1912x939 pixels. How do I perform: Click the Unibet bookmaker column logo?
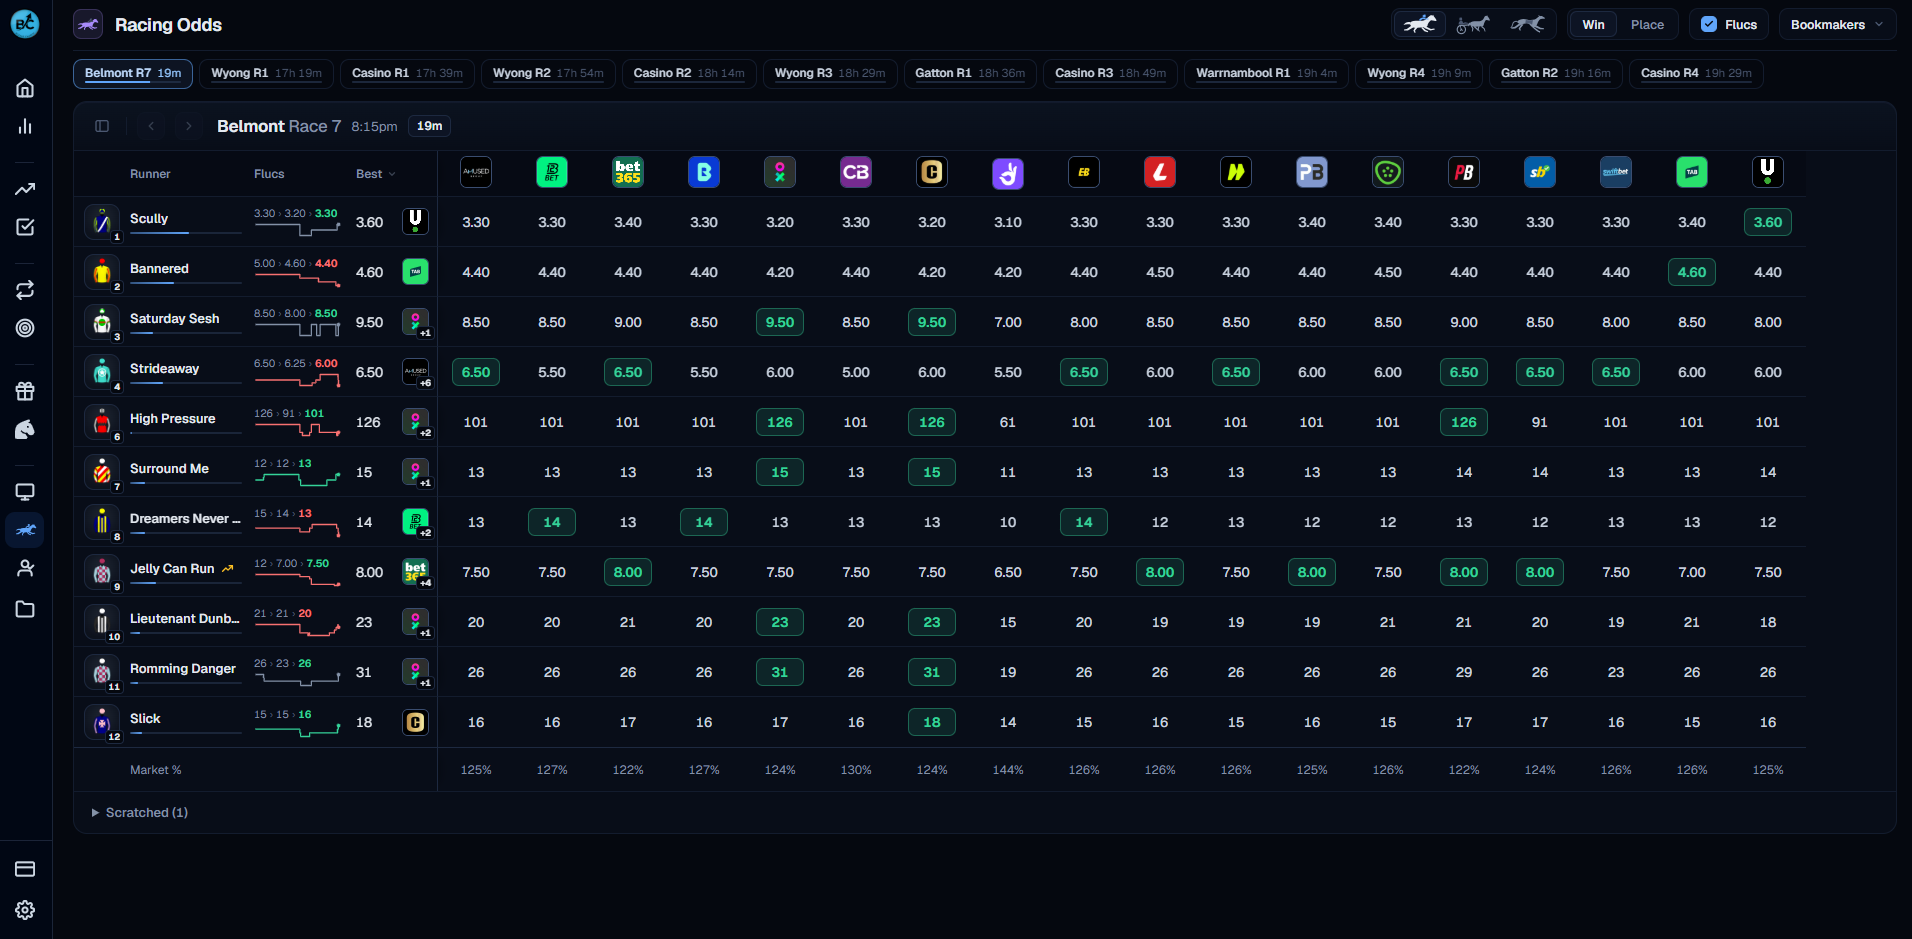[1768, 172]
